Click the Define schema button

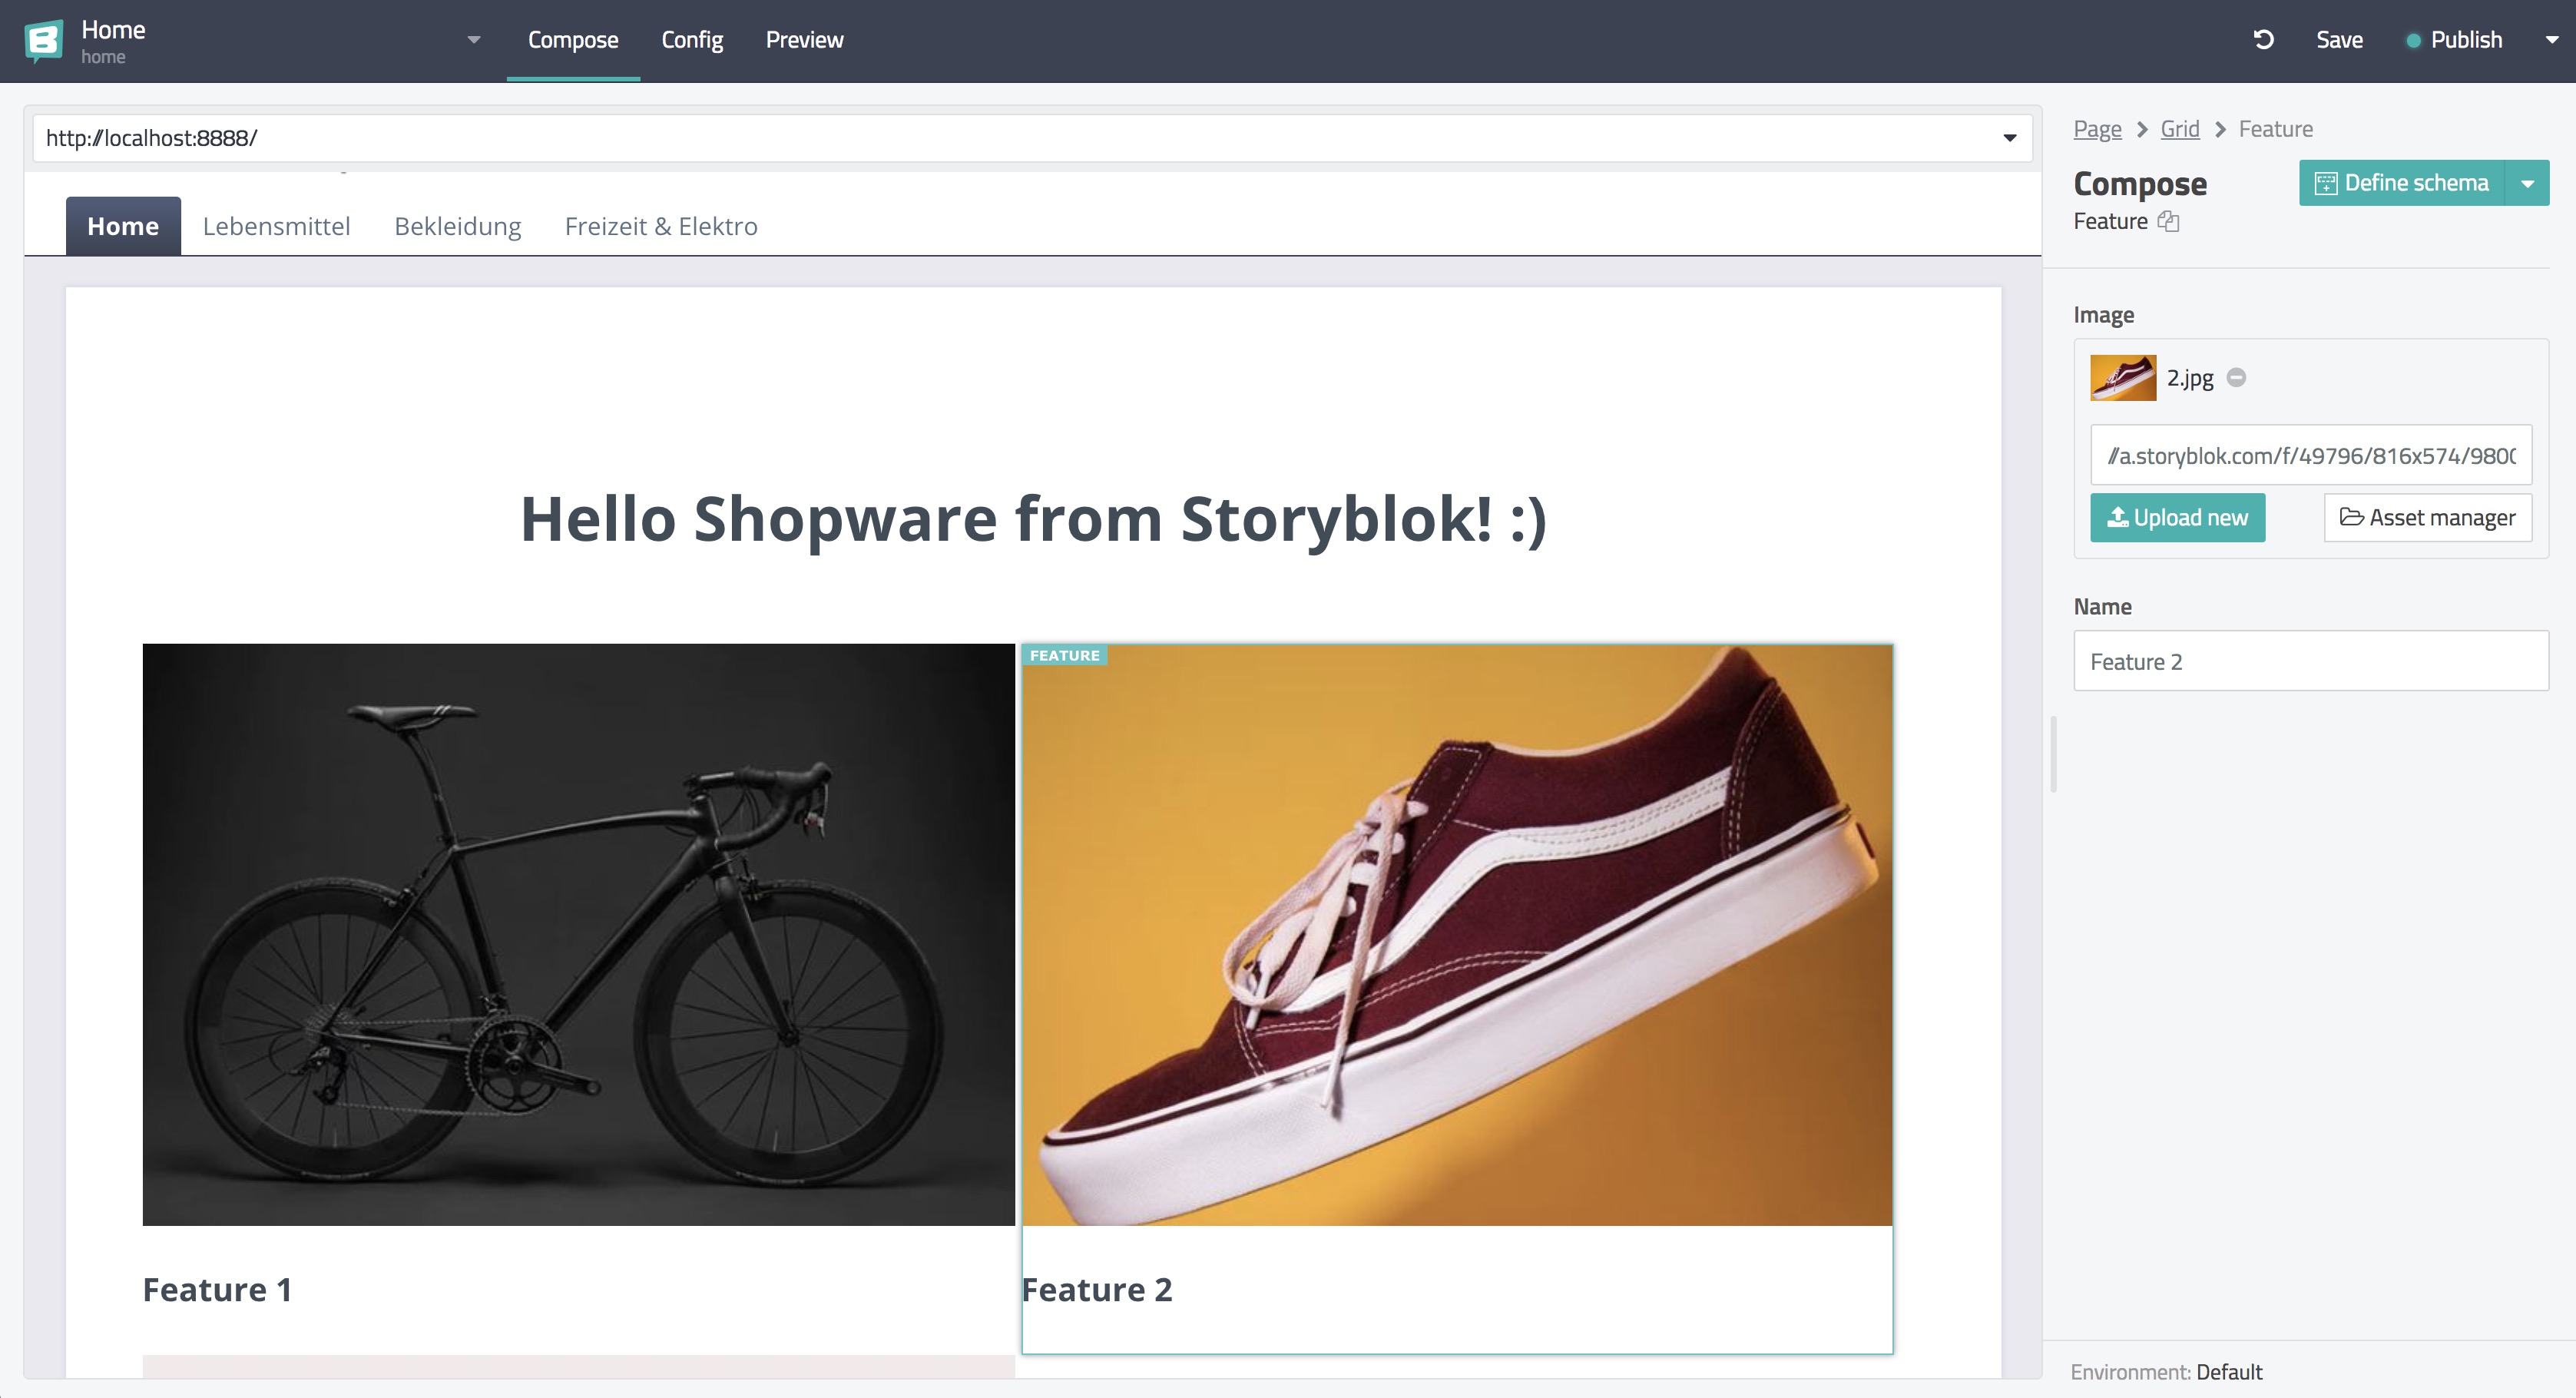click(x=2402, y=183)
